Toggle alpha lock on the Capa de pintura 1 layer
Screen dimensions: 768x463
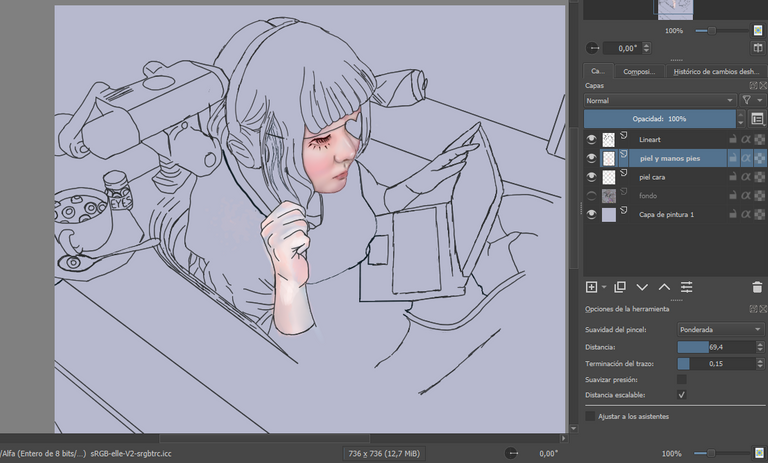click(x=759, y=214)
